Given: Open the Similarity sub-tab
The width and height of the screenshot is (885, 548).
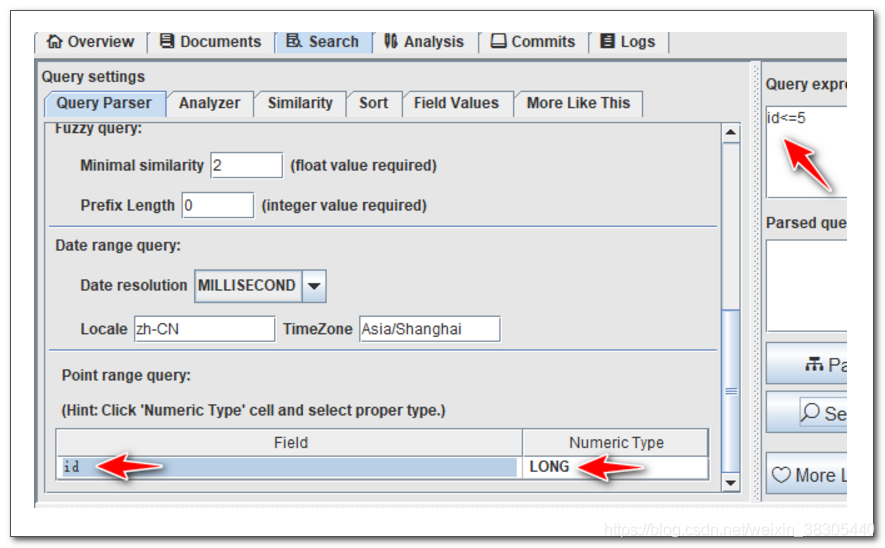Looking at the screenshot, I should (300, 103).
